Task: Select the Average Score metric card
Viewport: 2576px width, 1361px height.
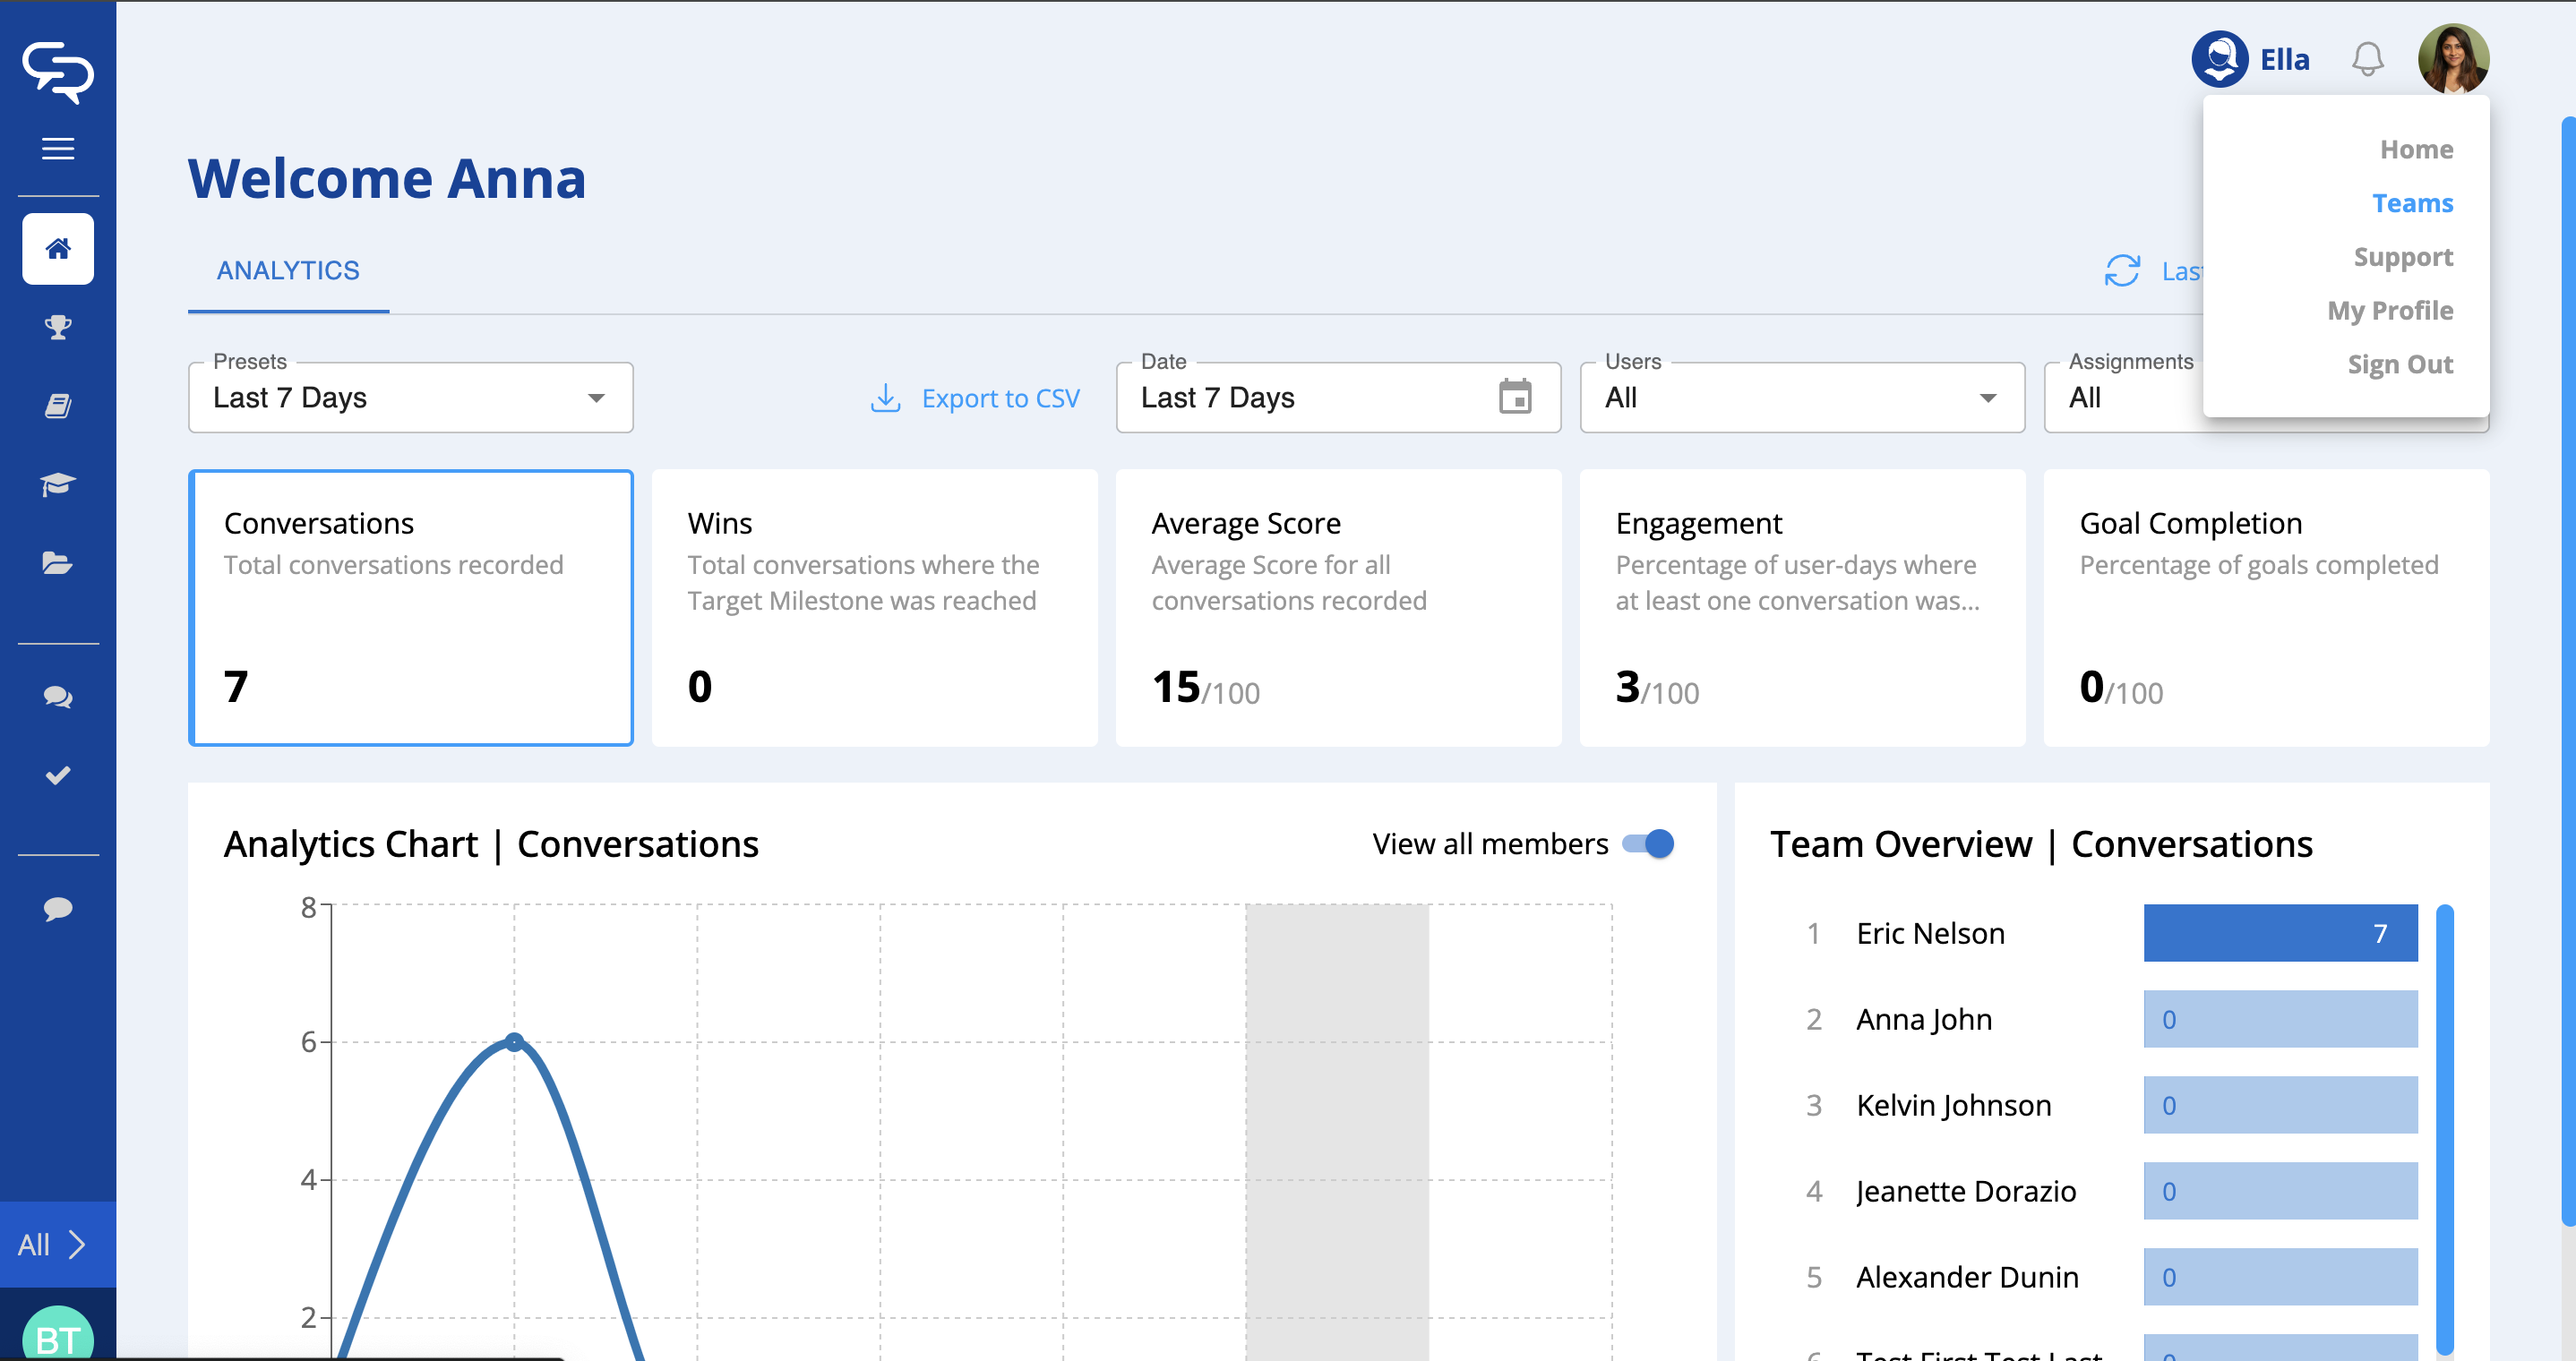Action: point(1338,607)
